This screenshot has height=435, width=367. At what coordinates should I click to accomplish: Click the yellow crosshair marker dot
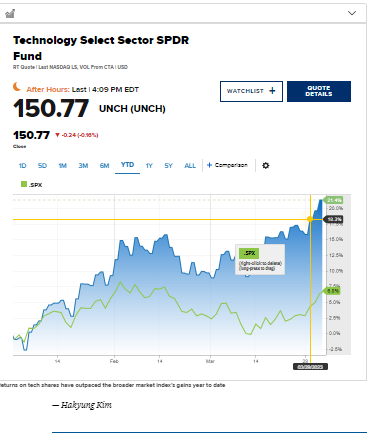point(310,219)
